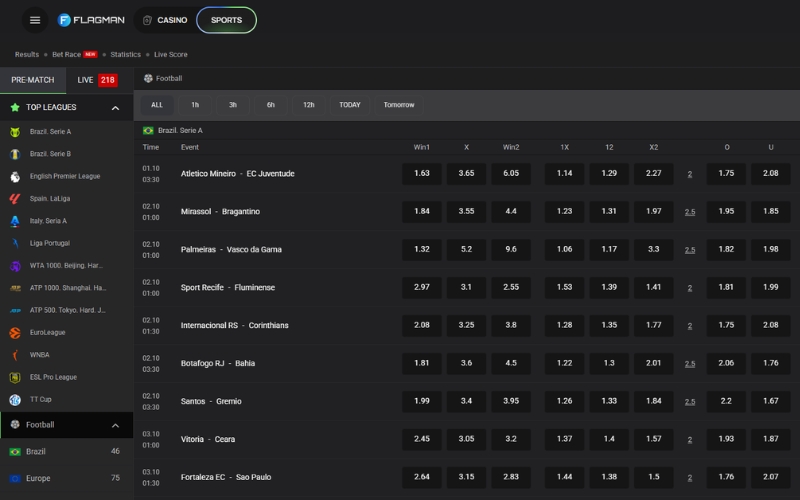Open total line 2 for Sport Recife match
The height and width of the screenshot is (500, 800).
[x=690, y=288]
